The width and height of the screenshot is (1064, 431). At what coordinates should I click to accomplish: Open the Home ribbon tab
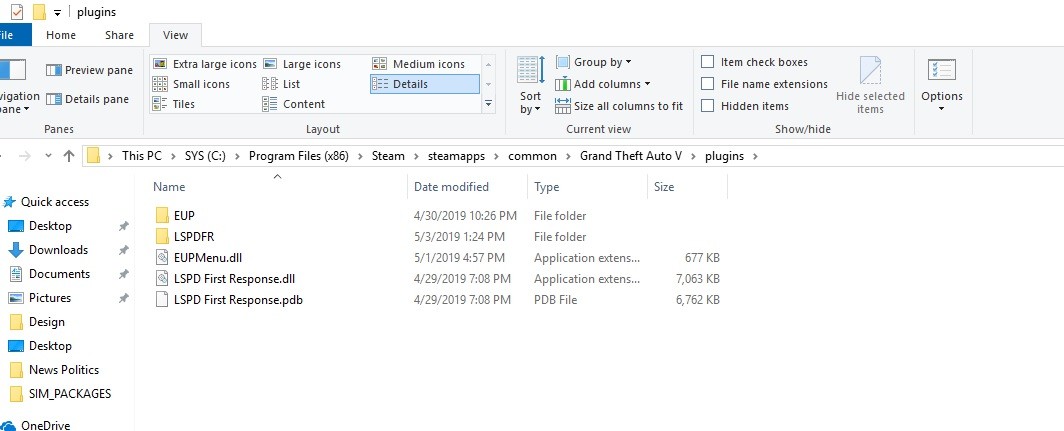(x=61, y=35)
